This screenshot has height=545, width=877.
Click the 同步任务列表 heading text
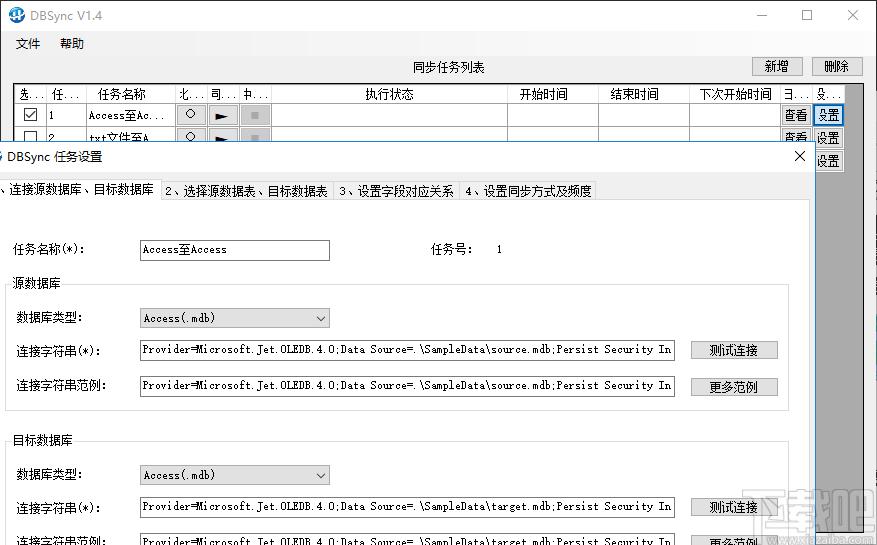point(448,67)
